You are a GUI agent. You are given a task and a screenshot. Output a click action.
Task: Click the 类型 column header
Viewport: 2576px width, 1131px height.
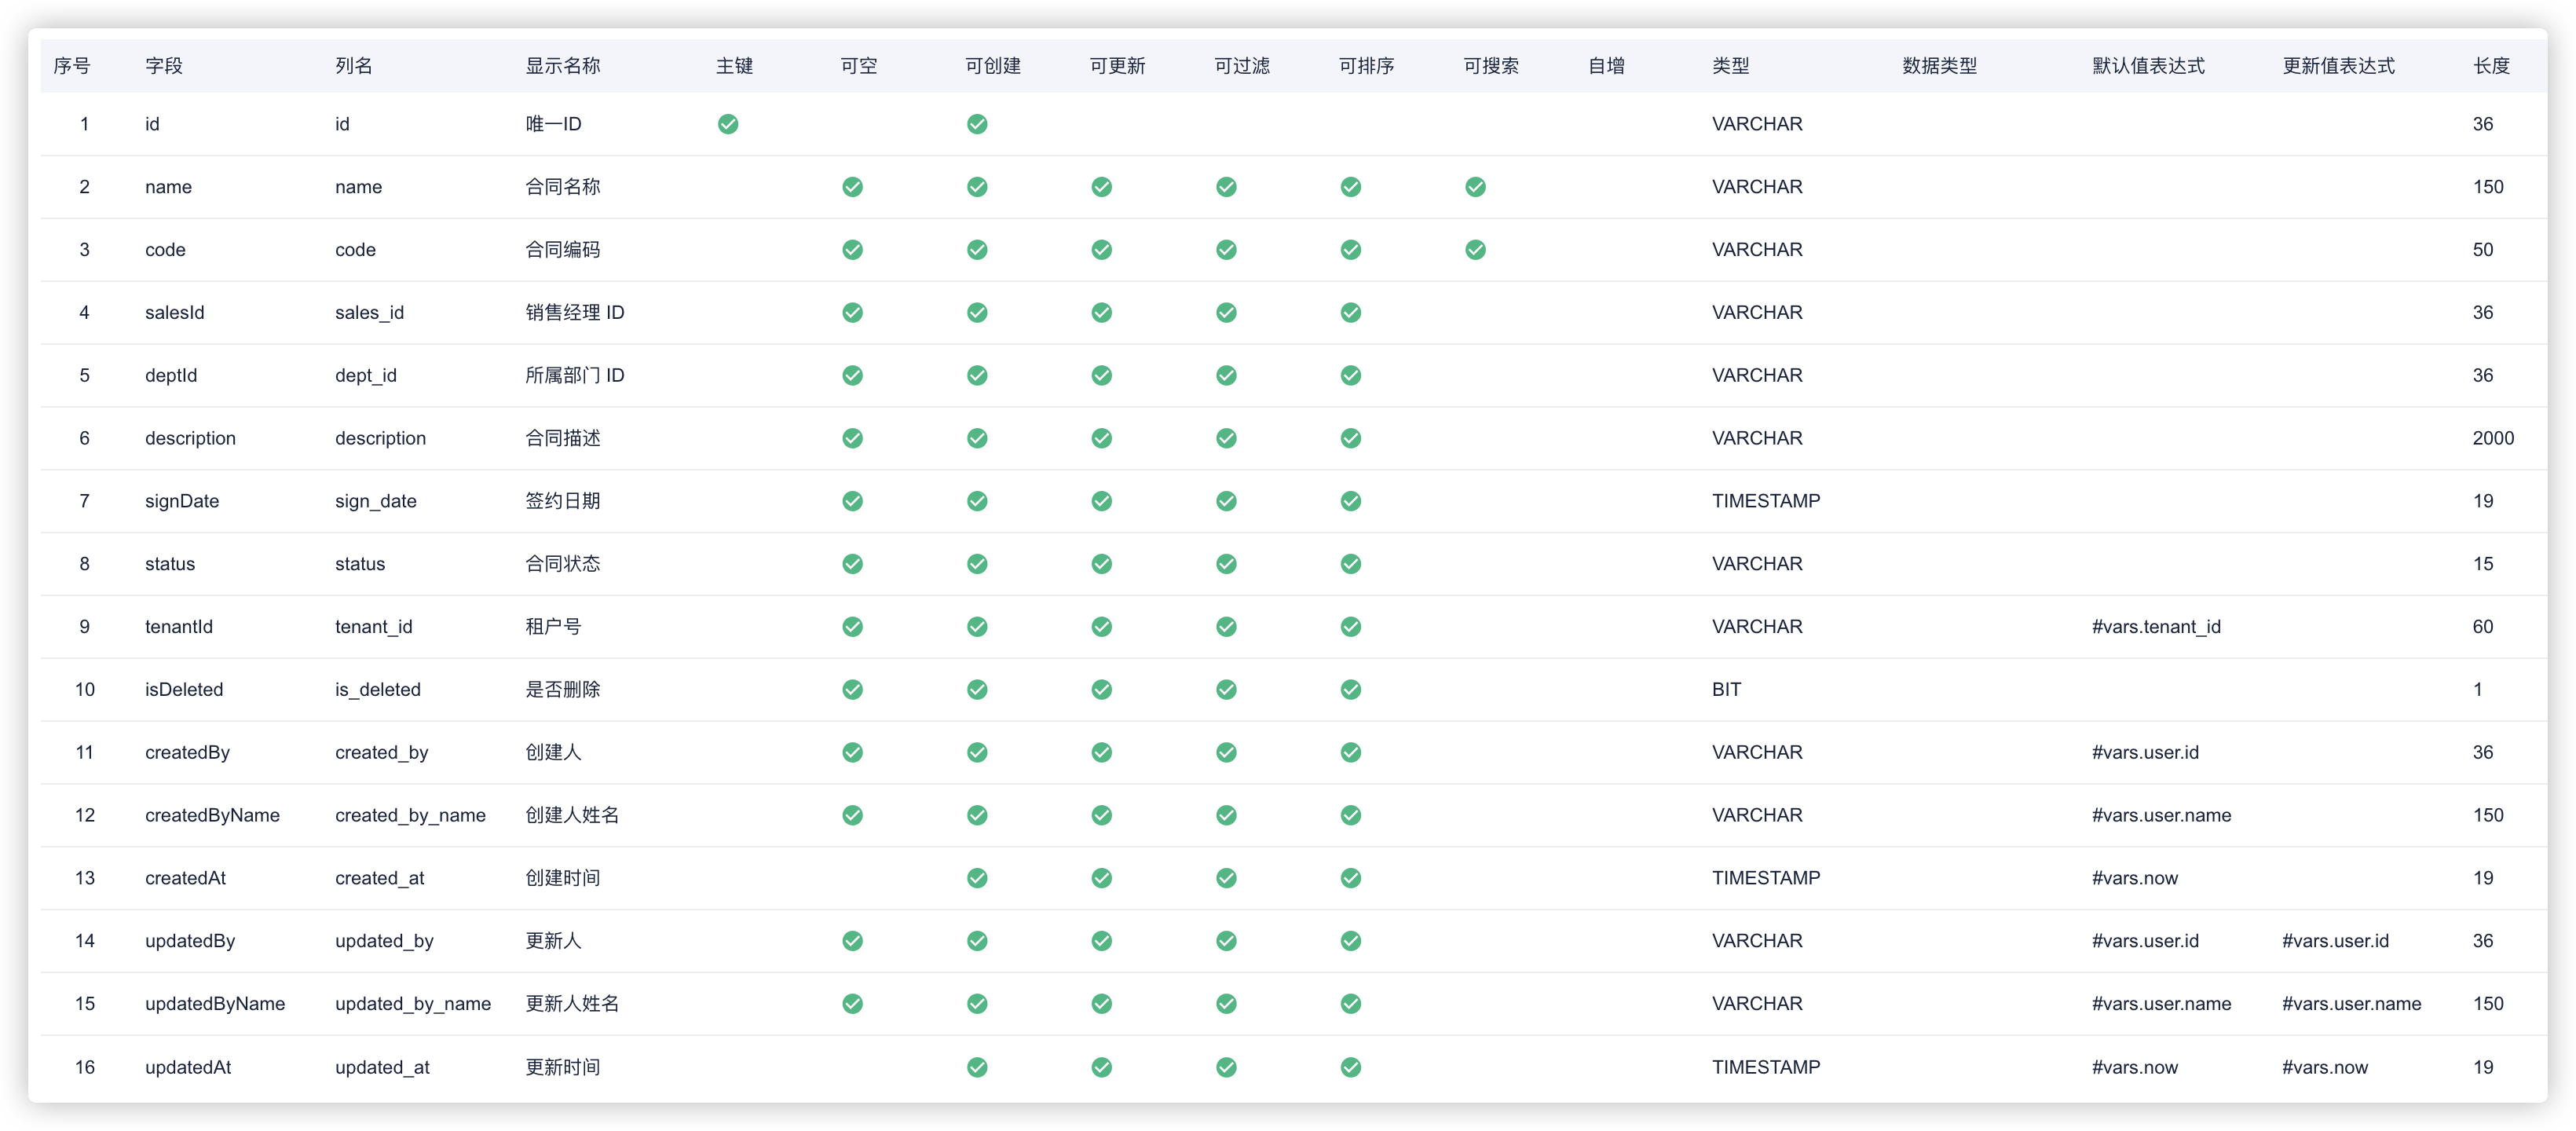coord(1730,66)
